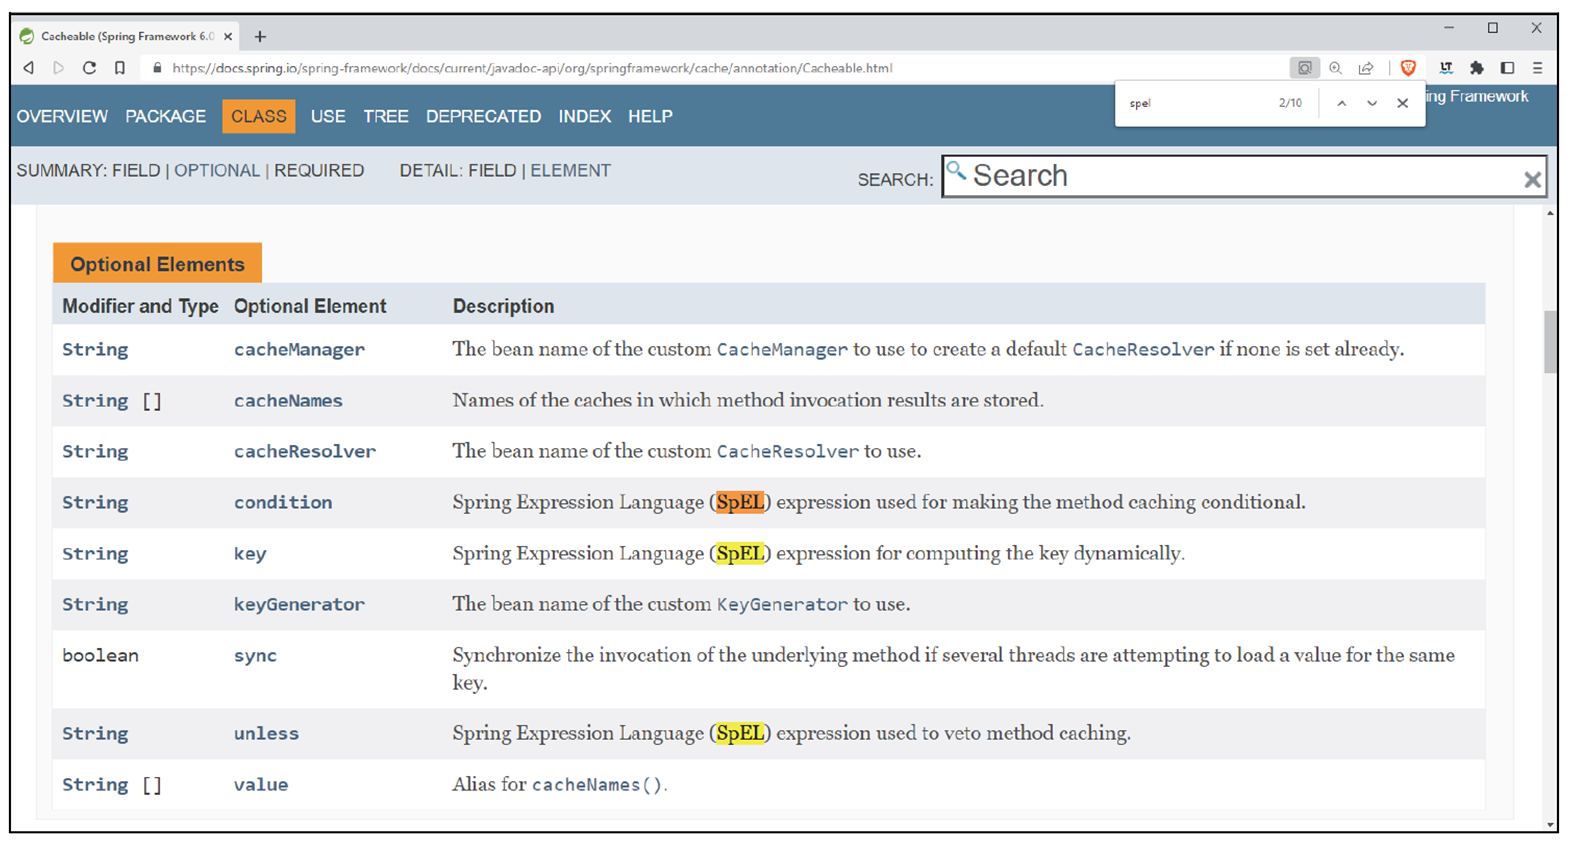Open the sync element link
1571x845 pixels.
pos(255,656)
